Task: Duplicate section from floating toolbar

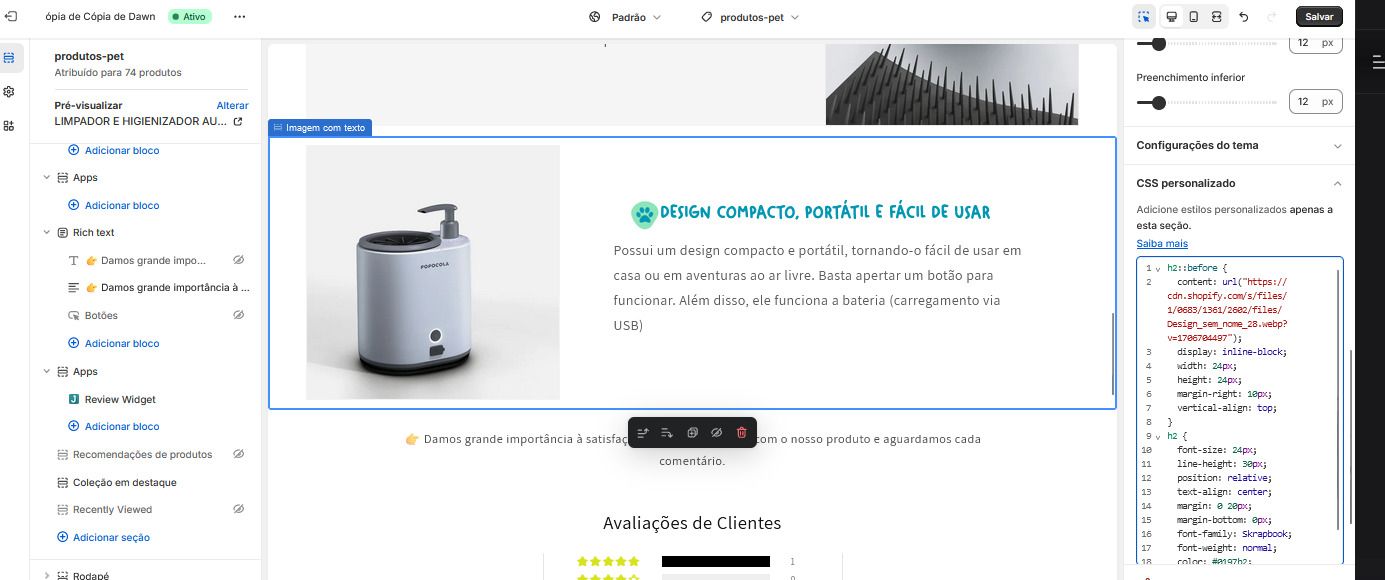Action: tap(692, 432)
